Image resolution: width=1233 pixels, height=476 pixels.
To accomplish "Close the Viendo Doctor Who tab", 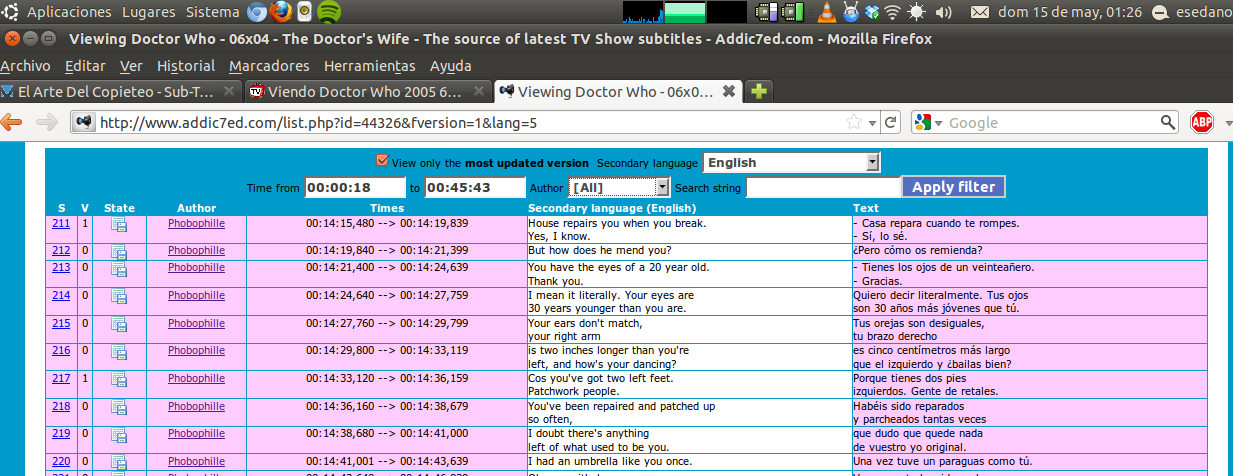I will [x=480, y=91].
